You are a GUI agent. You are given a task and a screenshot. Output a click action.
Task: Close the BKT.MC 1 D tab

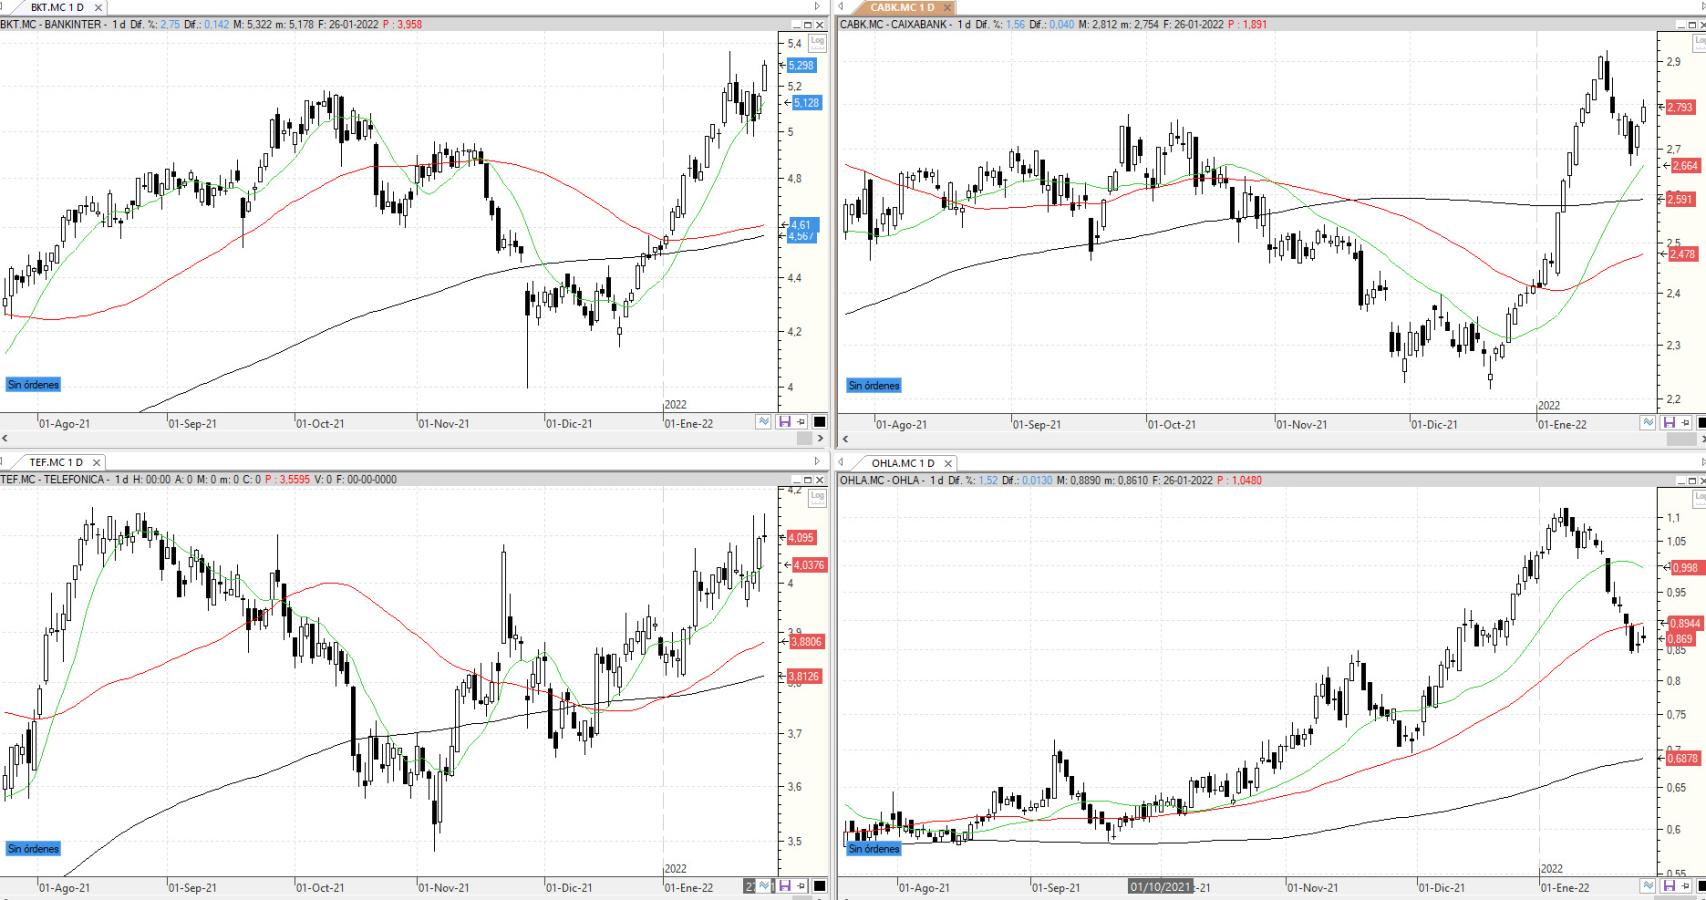98,8
